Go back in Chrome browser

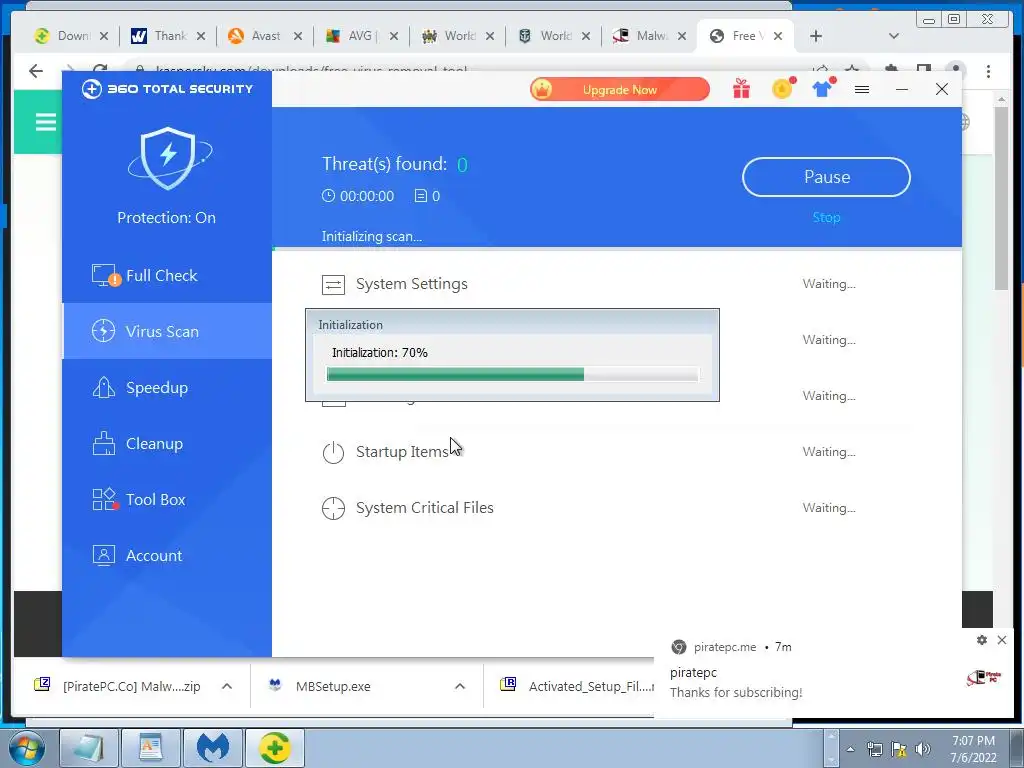coord(36,71)
